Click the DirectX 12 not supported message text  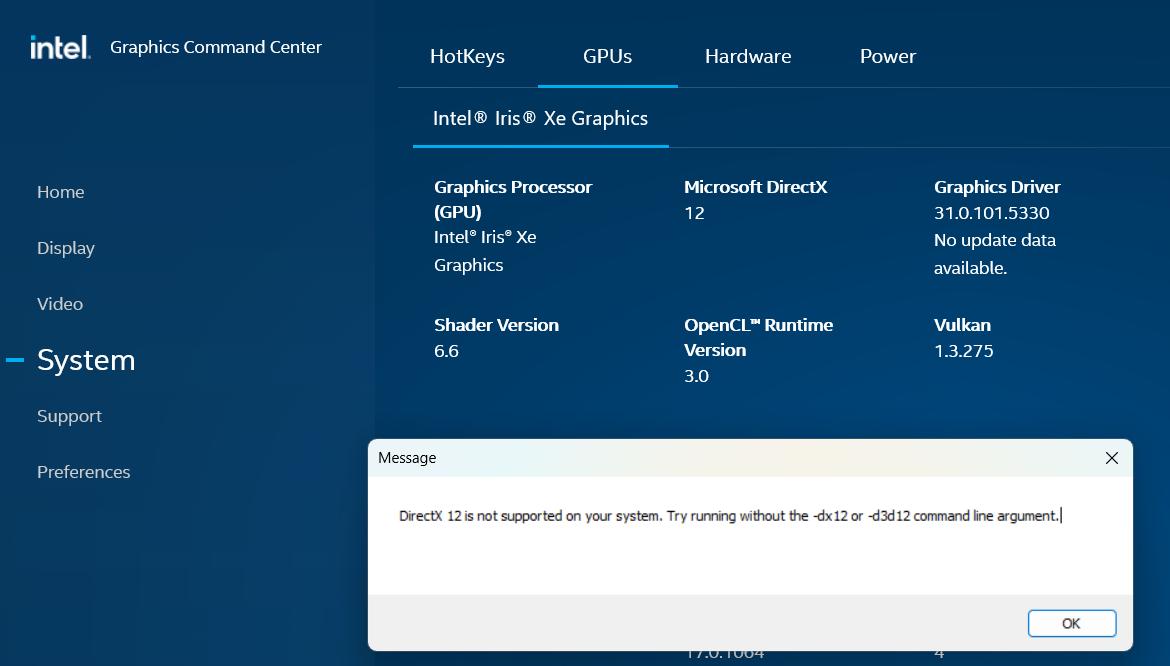pyautogui.click(x=729, y=515)
